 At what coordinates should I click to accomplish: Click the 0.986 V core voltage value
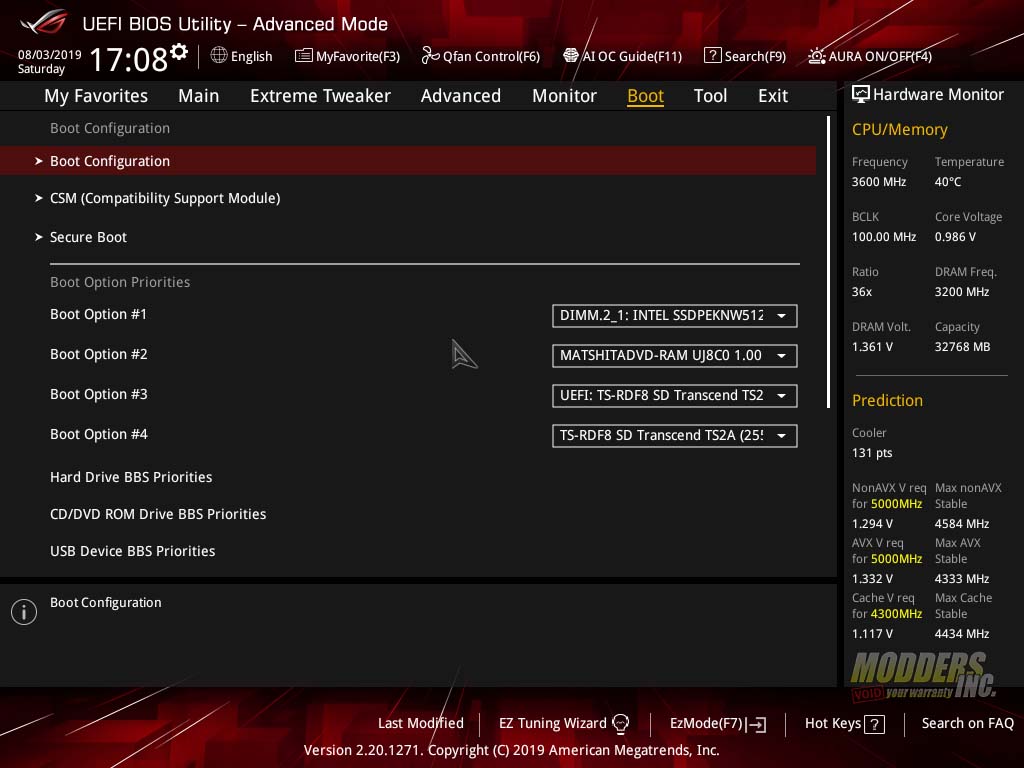(x=955, y=237)
